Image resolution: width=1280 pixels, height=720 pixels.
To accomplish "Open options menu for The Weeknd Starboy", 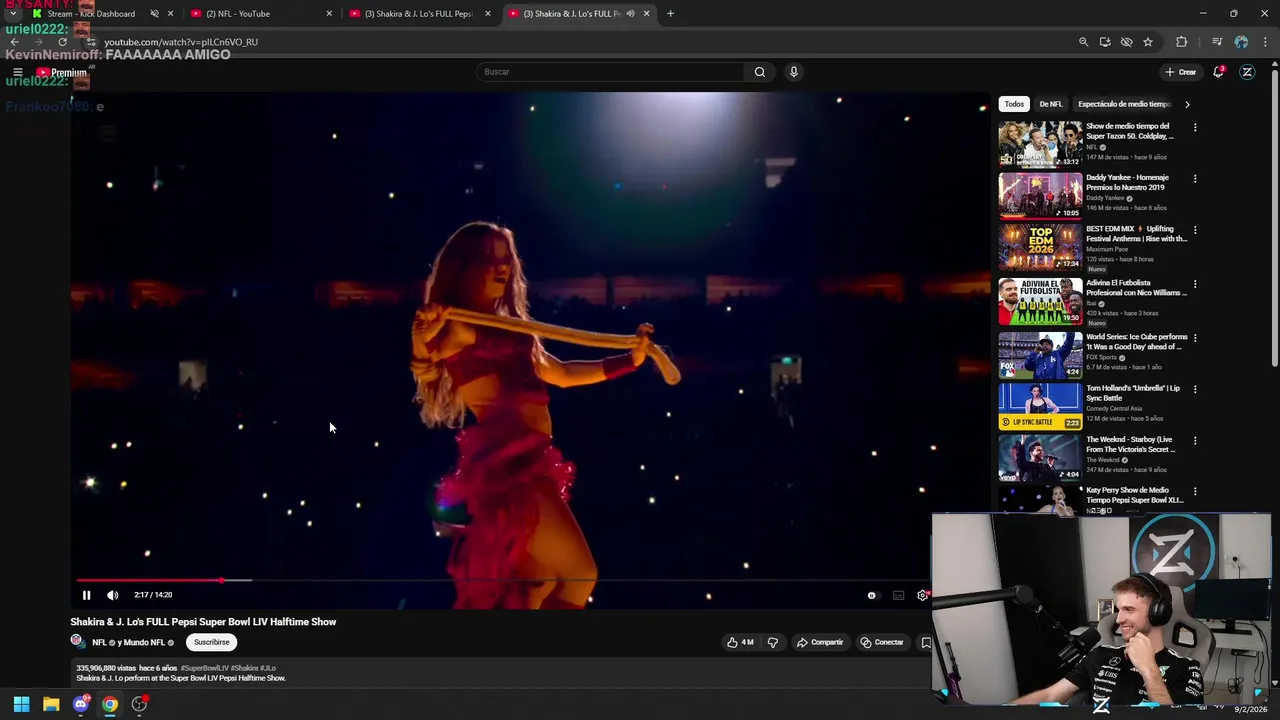I will coord(1195,441).
